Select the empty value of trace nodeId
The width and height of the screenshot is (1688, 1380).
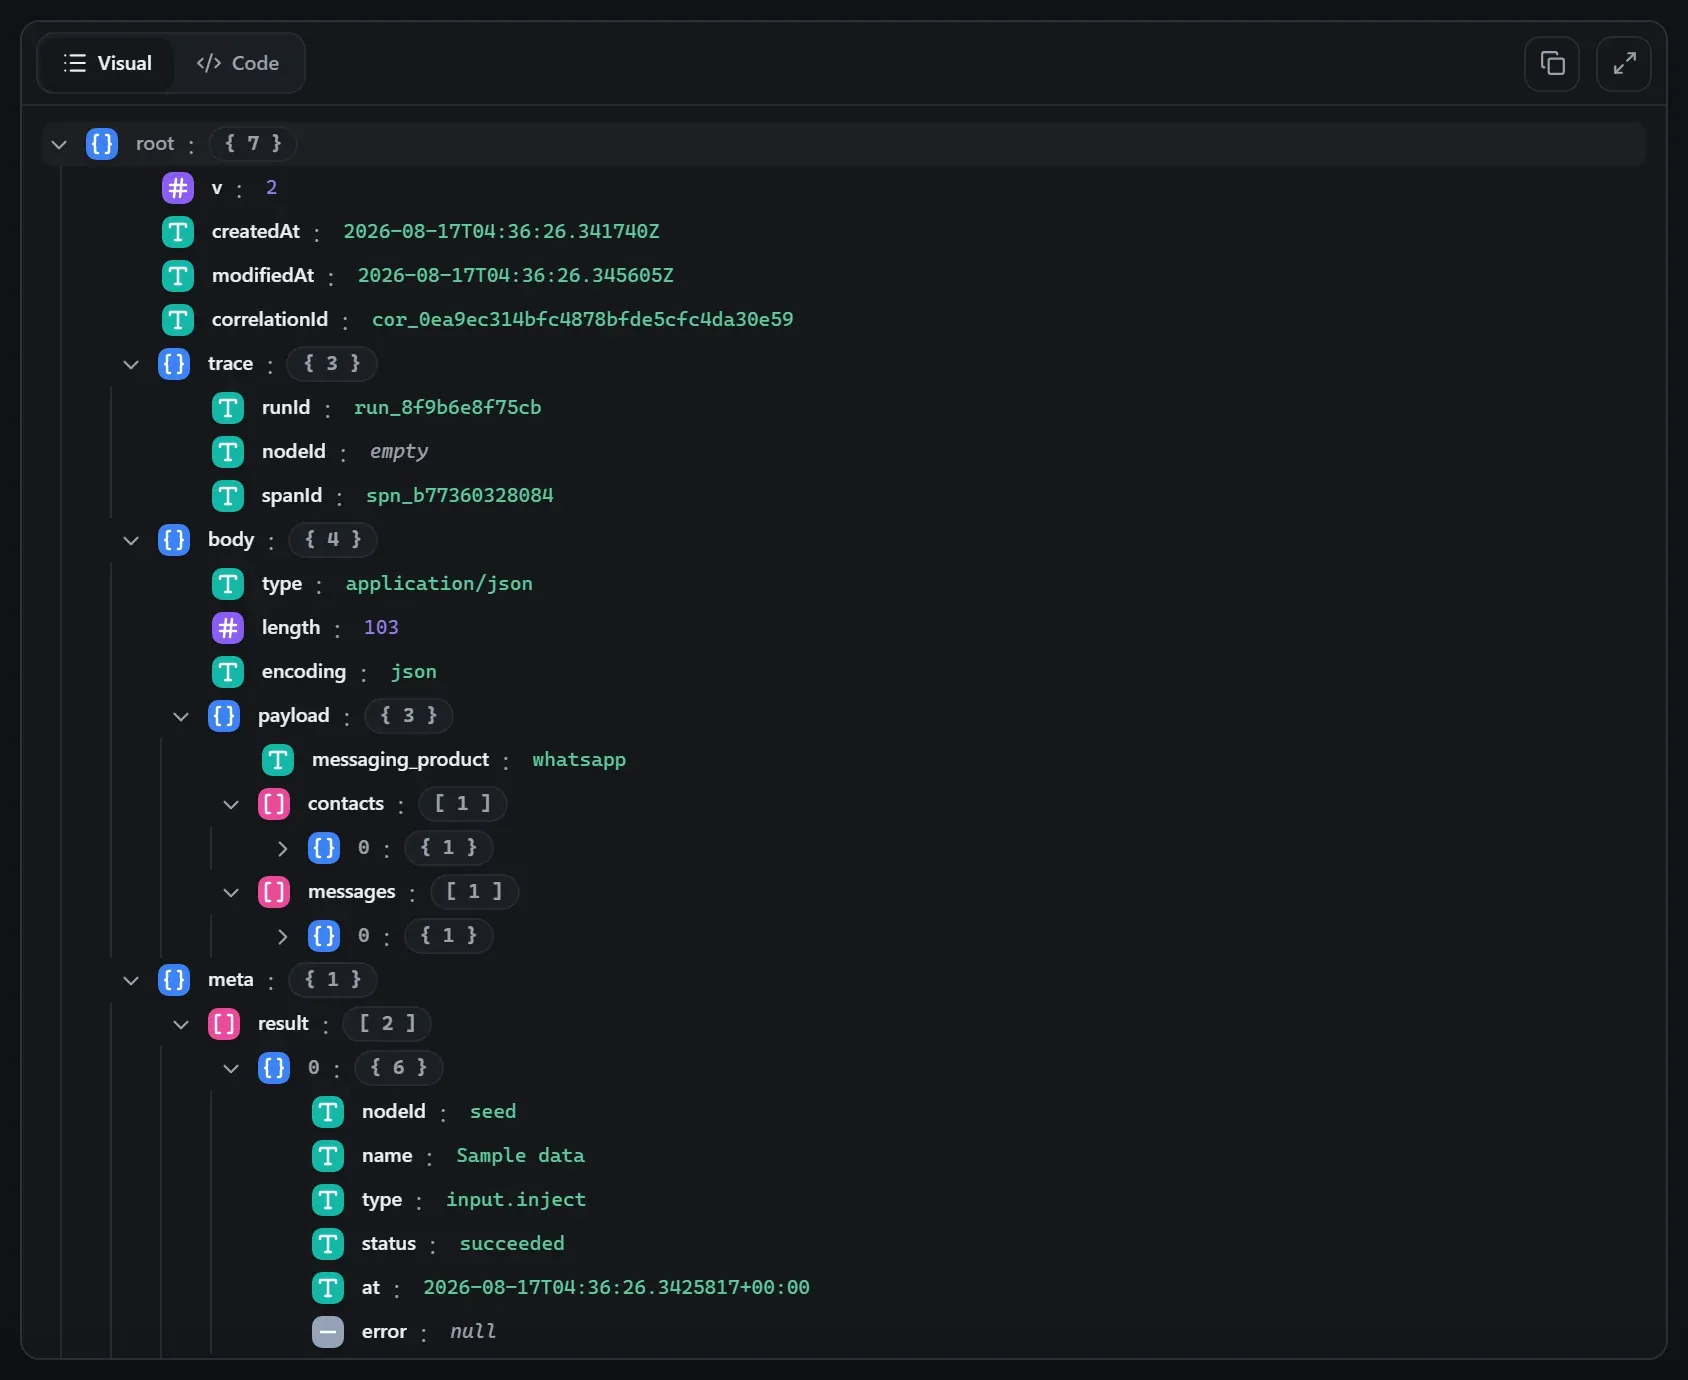(x=399, y=452)
